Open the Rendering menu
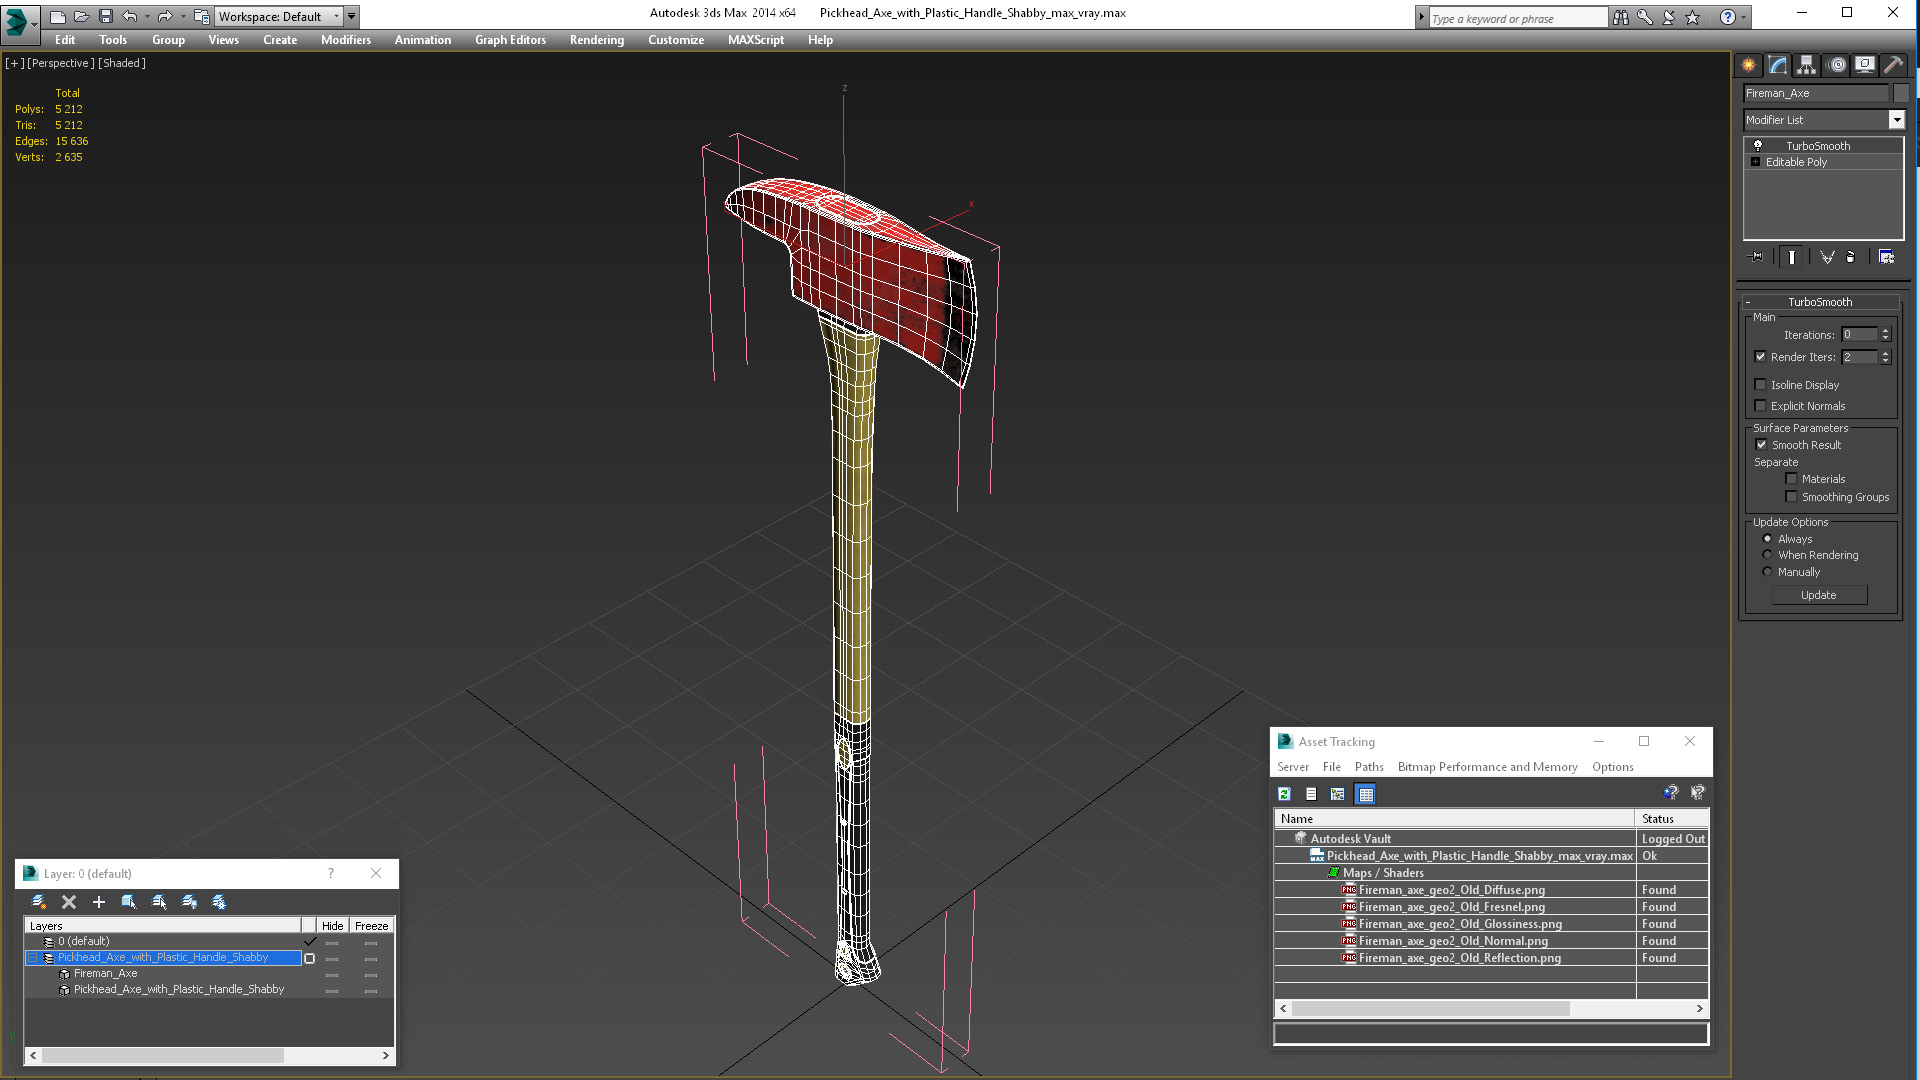The width and height of the screenshot is (1920, 1080). tap(597, 40)
